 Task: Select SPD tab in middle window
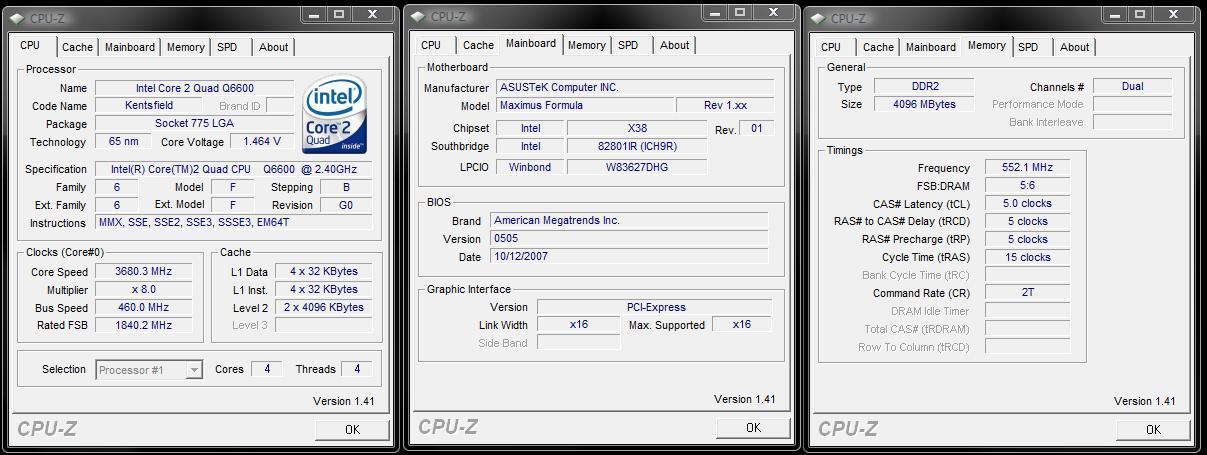(x=628, y=45)
